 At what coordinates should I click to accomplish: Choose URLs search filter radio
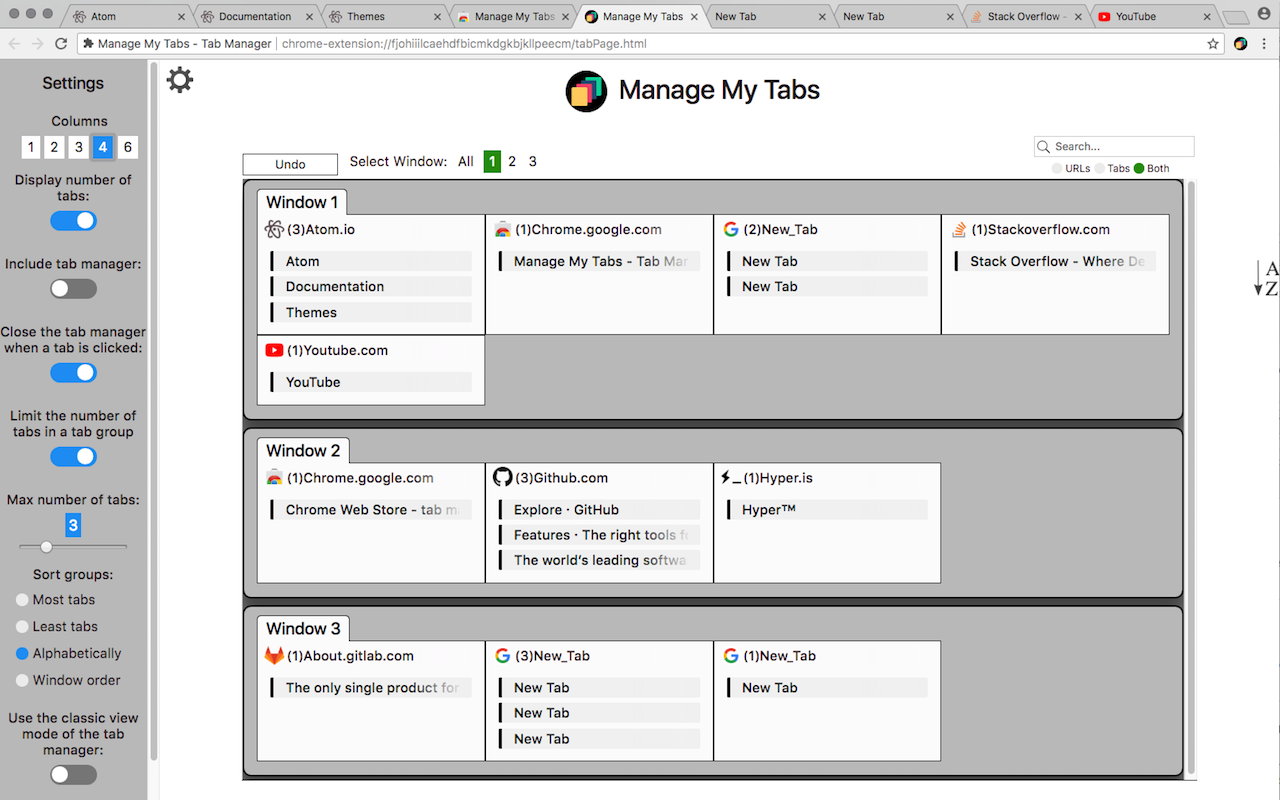(x=1057, y=169)
